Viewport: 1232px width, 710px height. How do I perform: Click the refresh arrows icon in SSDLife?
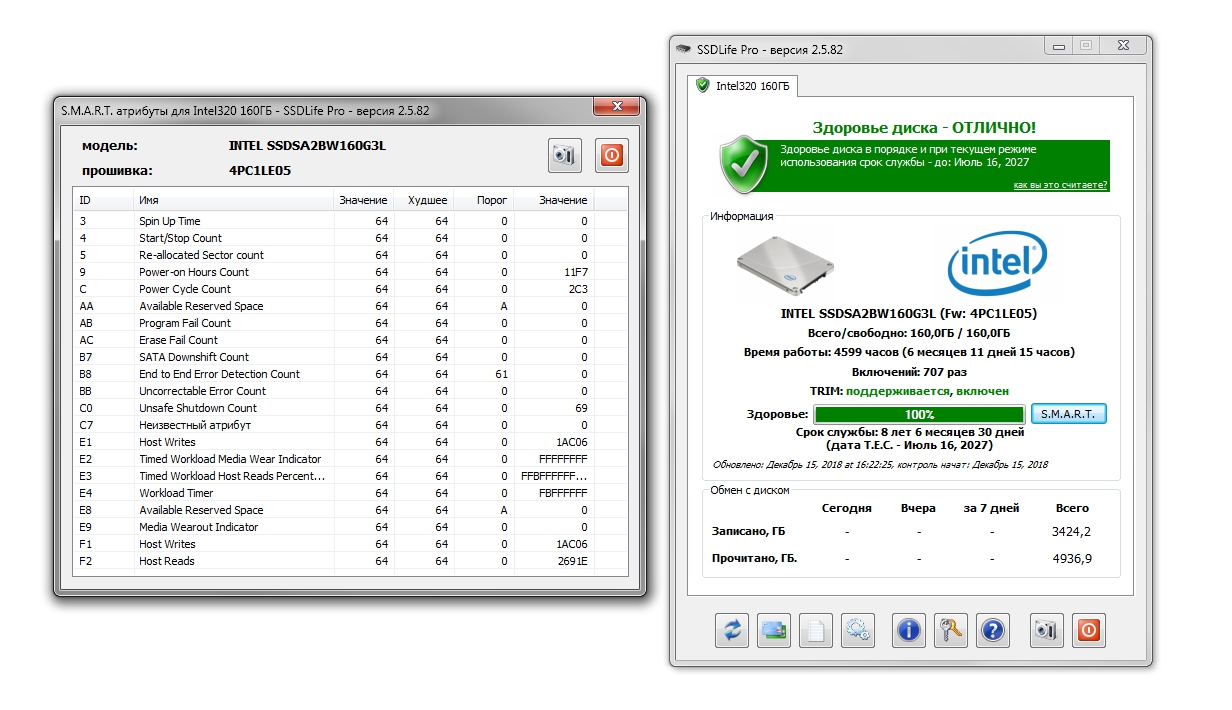pyautogui.click(x=732, y=630)
